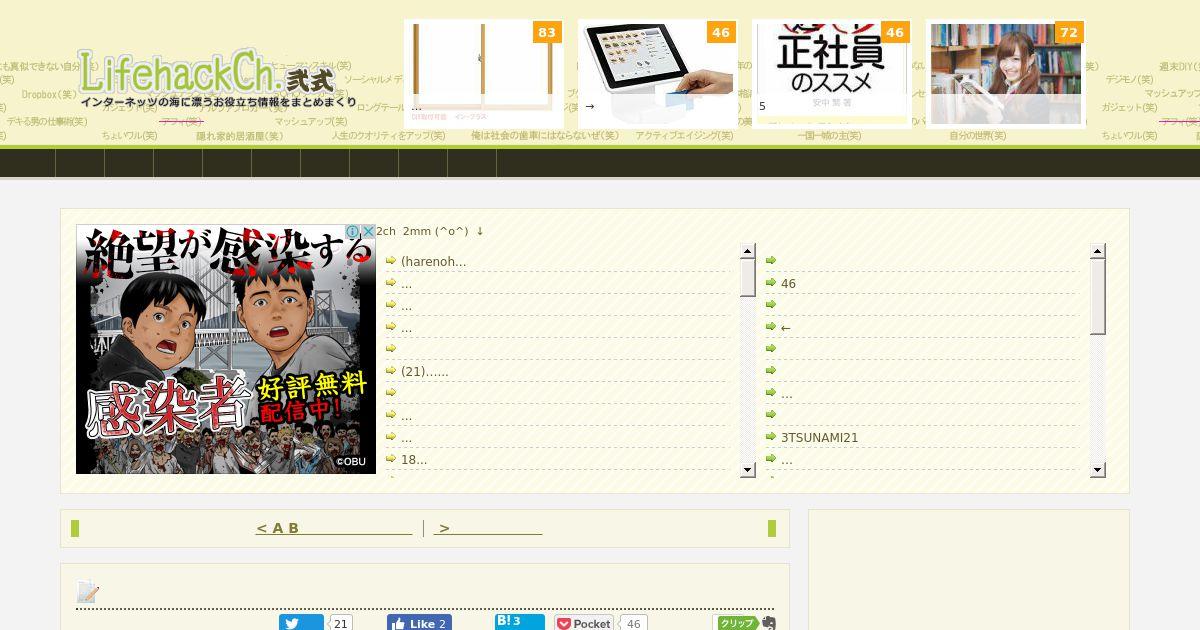1200x630 pixels.
Task: Open the "3TSUNAMI21" link
Action: pyautogui.click(x=819, y=437)
